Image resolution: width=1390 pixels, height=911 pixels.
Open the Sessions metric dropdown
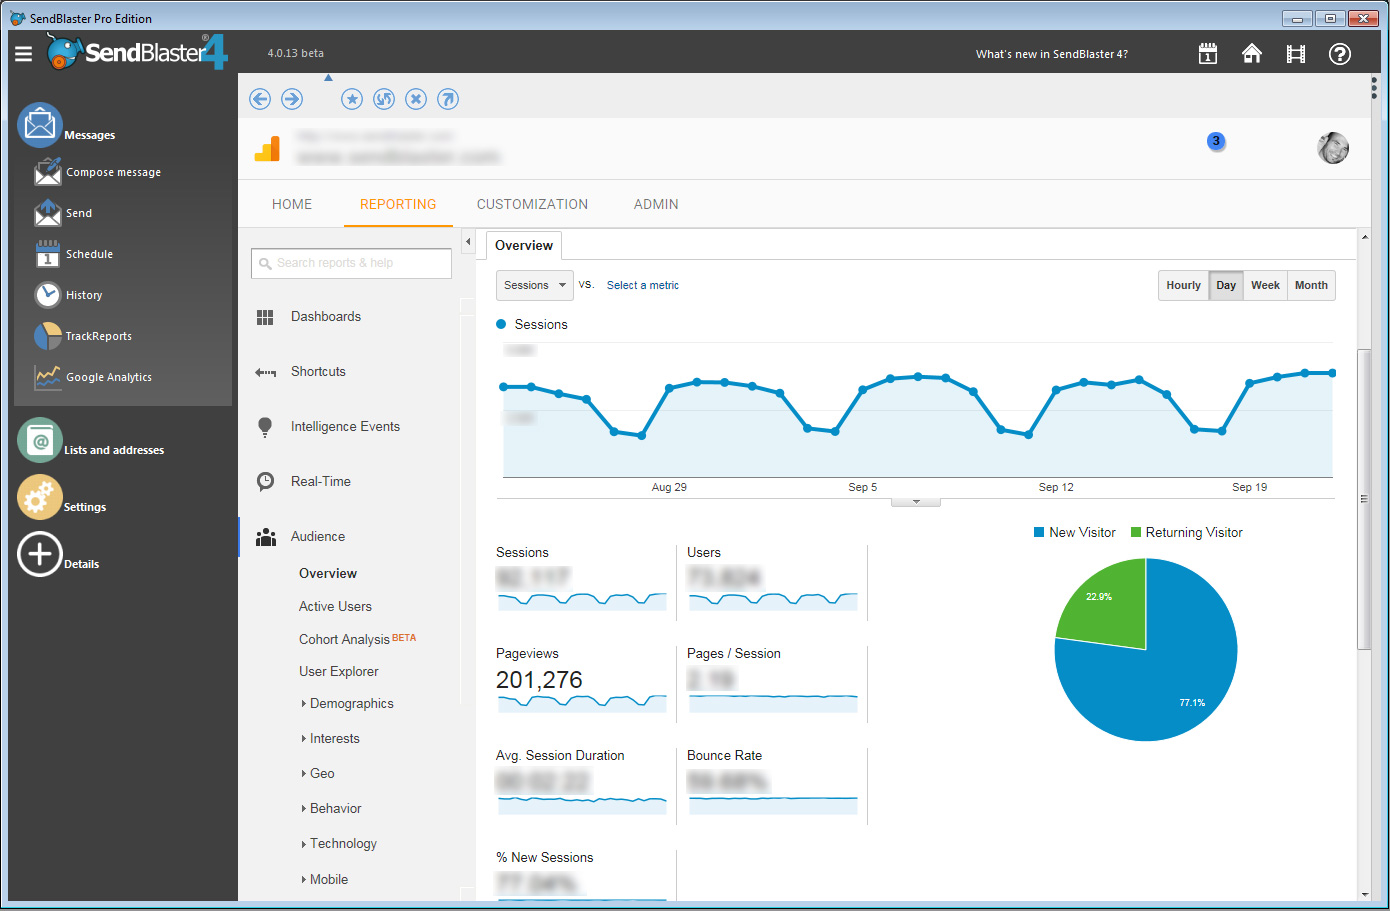[x=535, y=286]
